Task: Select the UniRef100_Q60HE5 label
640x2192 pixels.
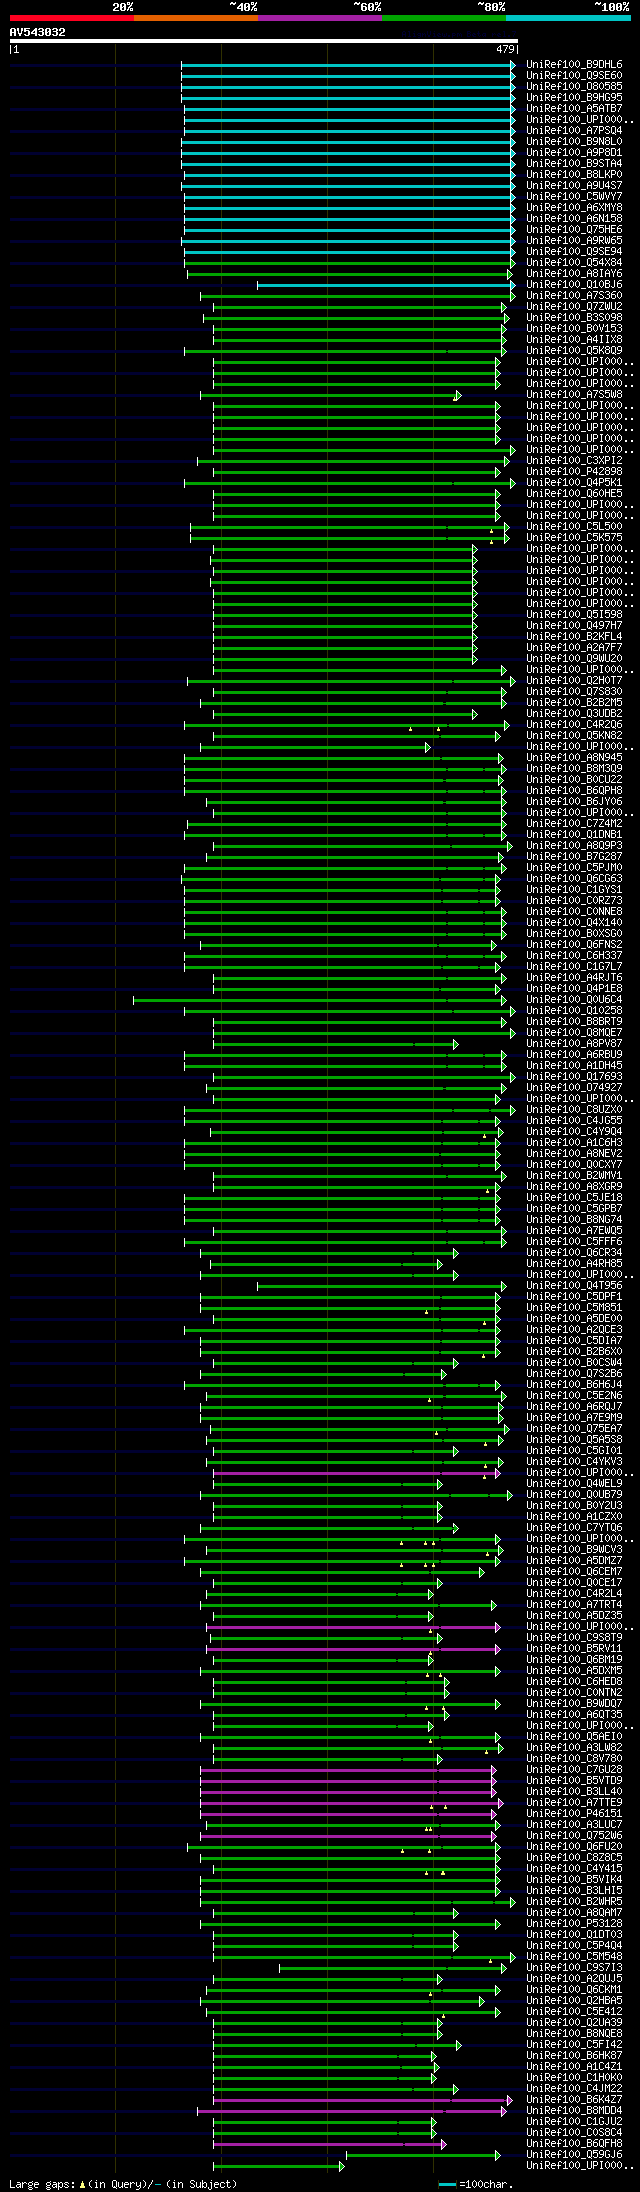Action: (574, 493)
